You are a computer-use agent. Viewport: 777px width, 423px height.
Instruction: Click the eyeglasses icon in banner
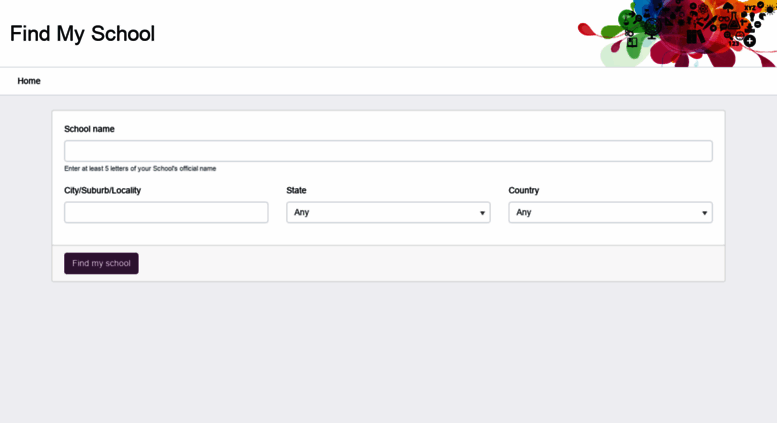coord(723,18)
